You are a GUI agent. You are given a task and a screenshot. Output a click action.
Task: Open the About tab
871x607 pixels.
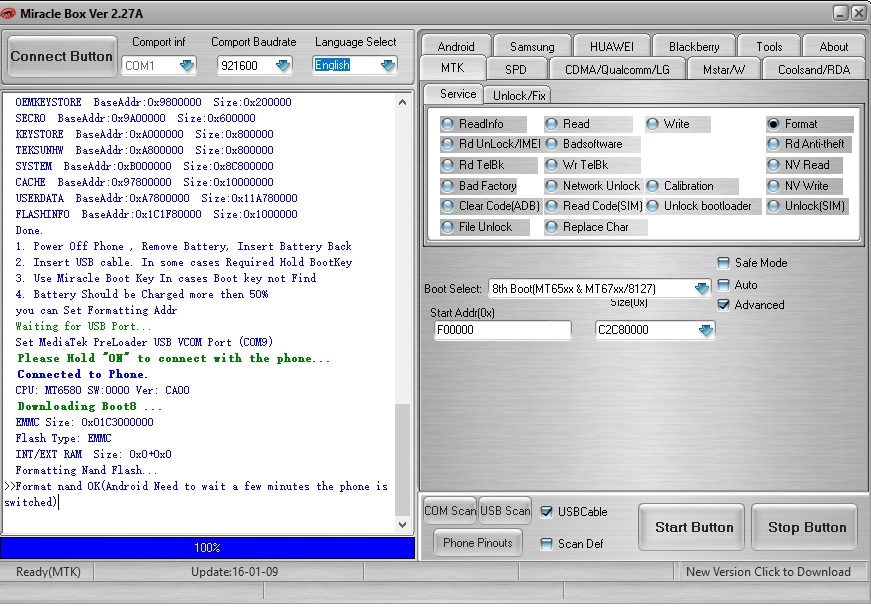tap(834, 47)
